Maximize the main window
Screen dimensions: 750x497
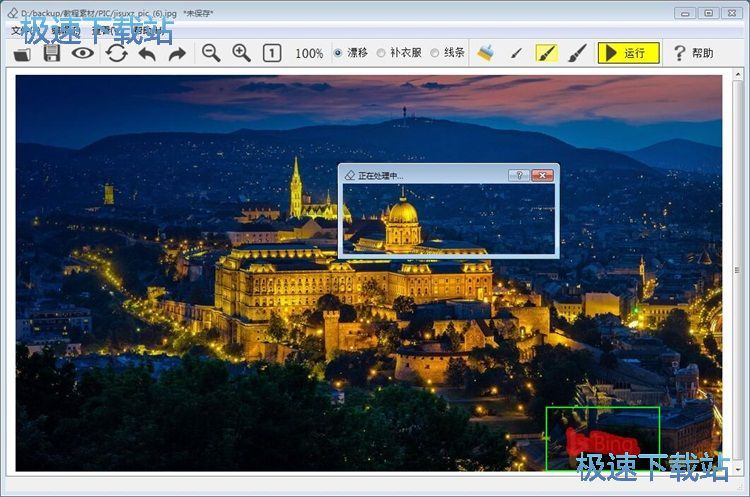click(708, 13)
